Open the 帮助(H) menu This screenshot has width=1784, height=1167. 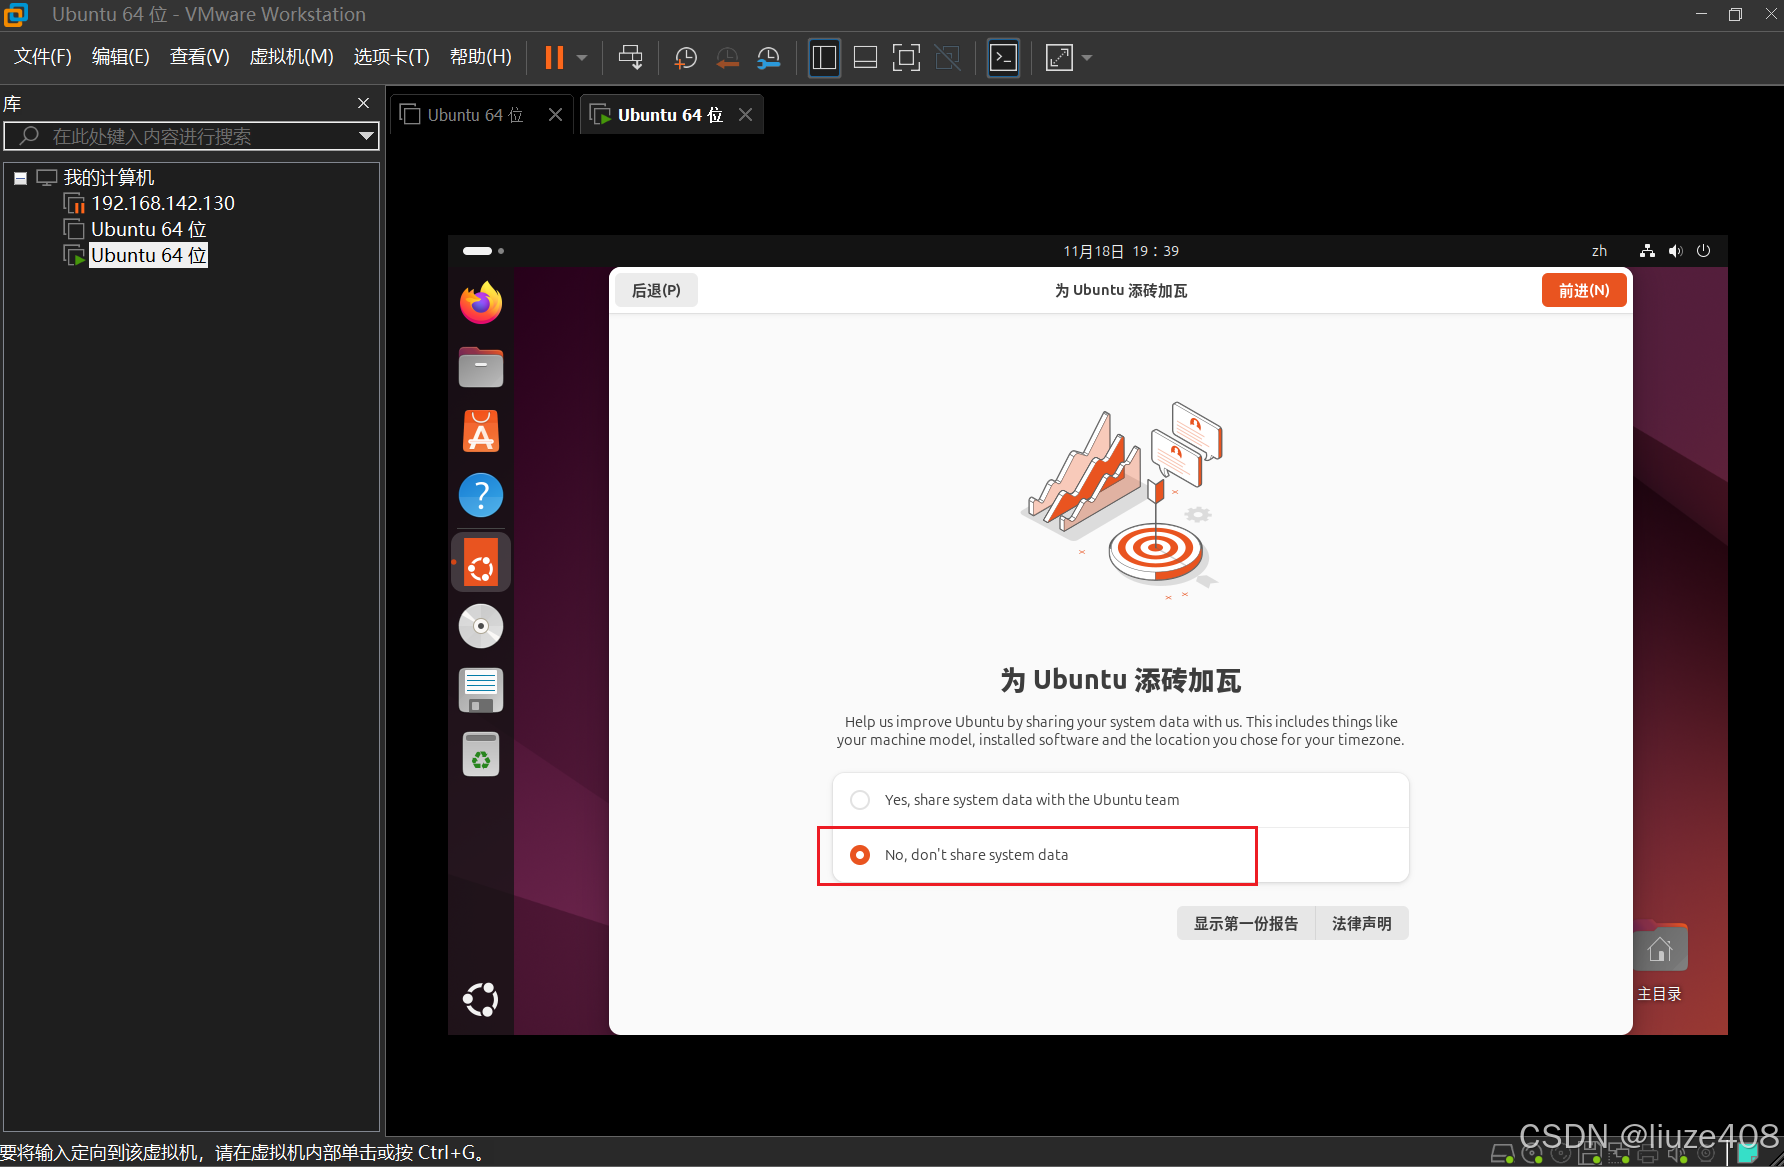pyautogui.click(x=481, y=57)
